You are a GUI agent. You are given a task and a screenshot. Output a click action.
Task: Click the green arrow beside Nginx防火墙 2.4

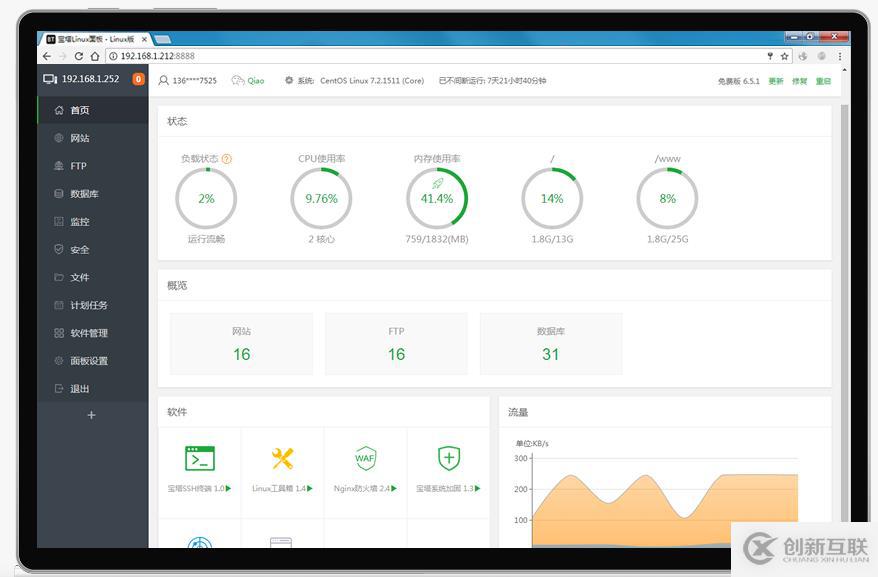click(x=394, y=488)
